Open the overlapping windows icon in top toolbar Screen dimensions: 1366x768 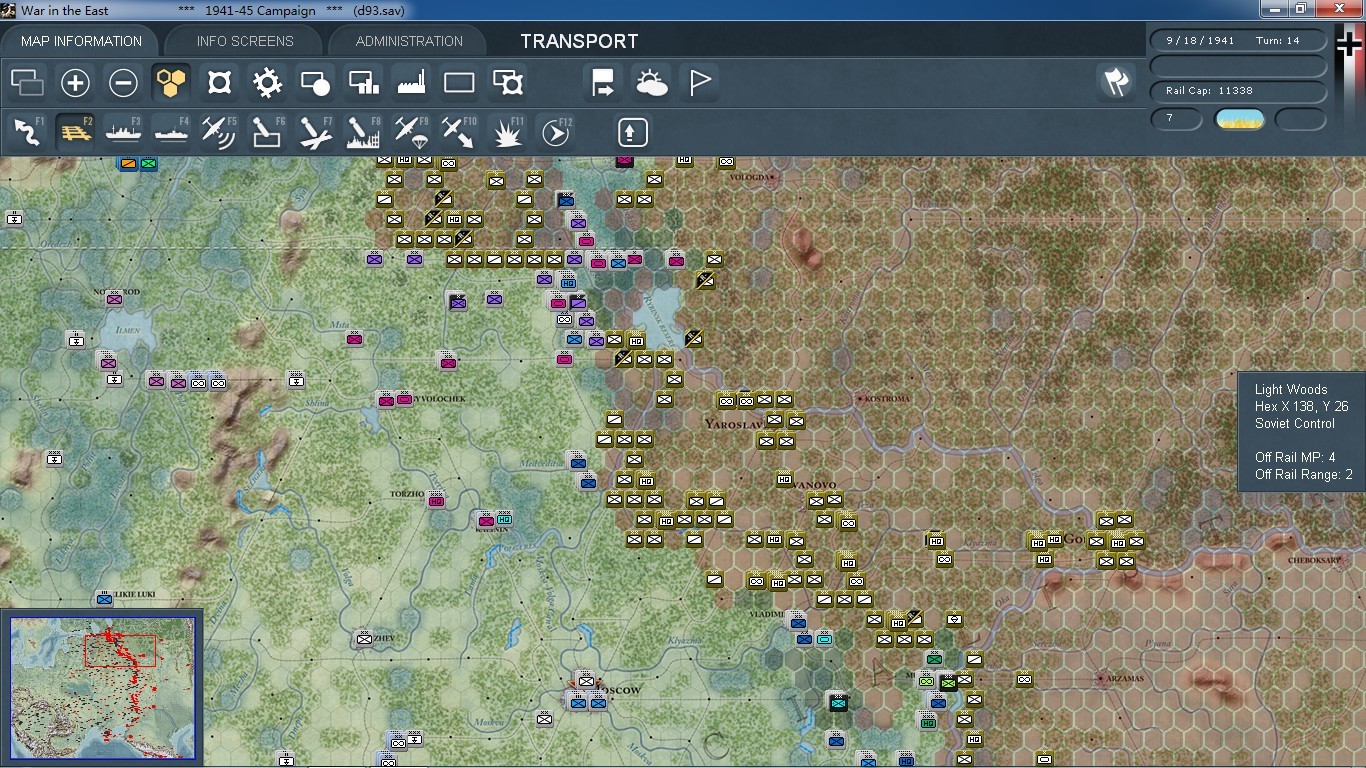click(27, 83)
